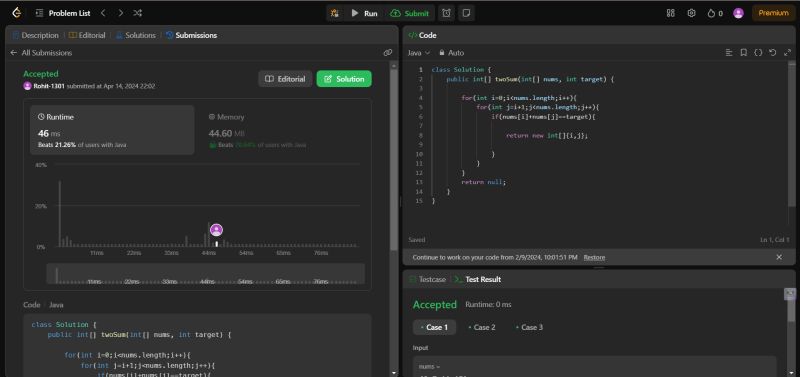Screen dimensions: 800x377
Task: Open the LeetCode home logo
Action: (x=17, y=13)
